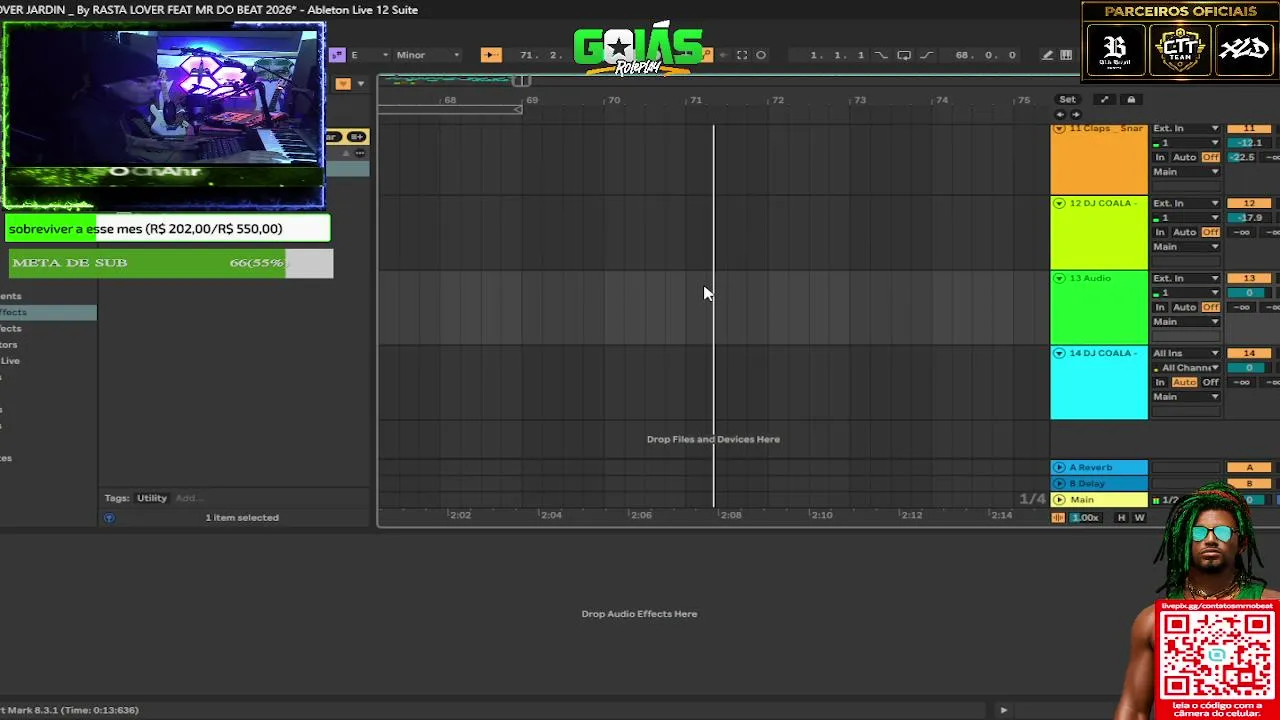
Task: Adjust track 12 volume value -17.9
Action: pos(1249,217)
